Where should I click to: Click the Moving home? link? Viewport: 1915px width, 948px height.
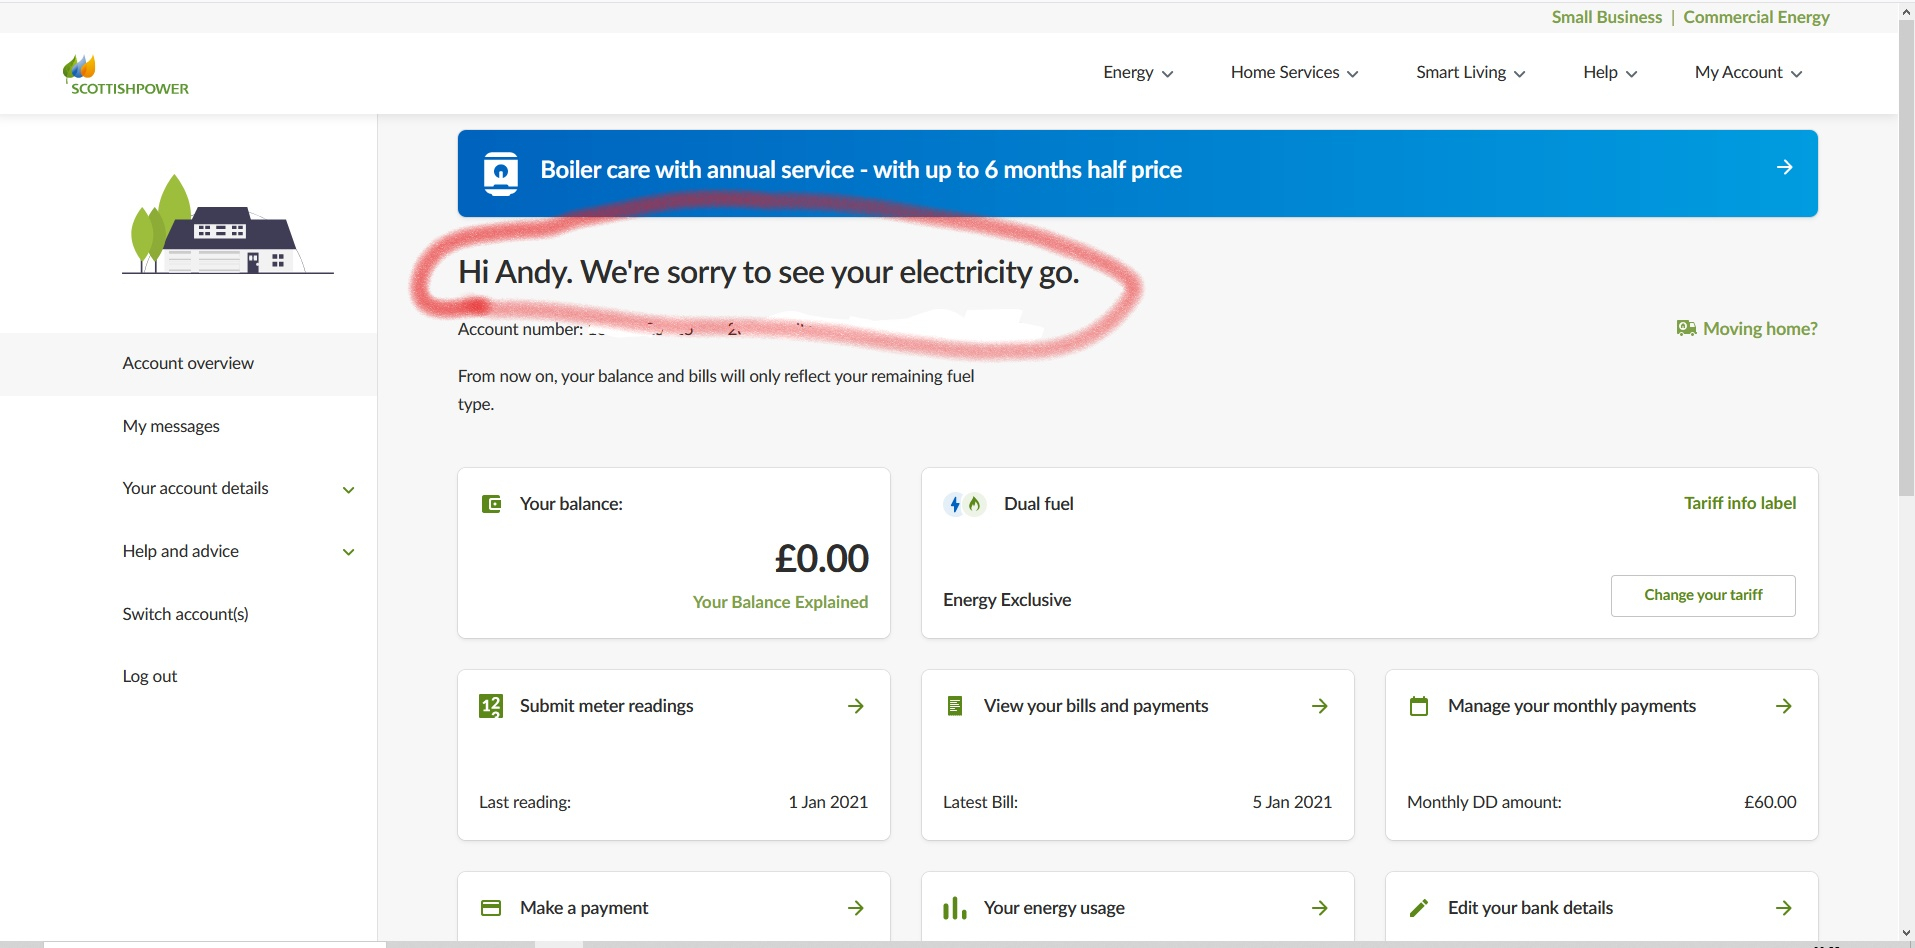coord(1747,329)
